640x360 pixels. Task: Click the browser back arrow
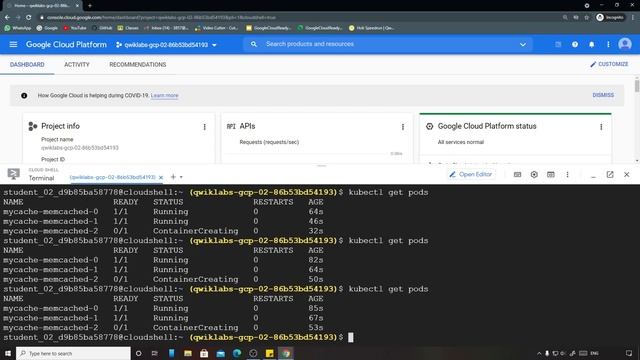click(x=7, y=18)
